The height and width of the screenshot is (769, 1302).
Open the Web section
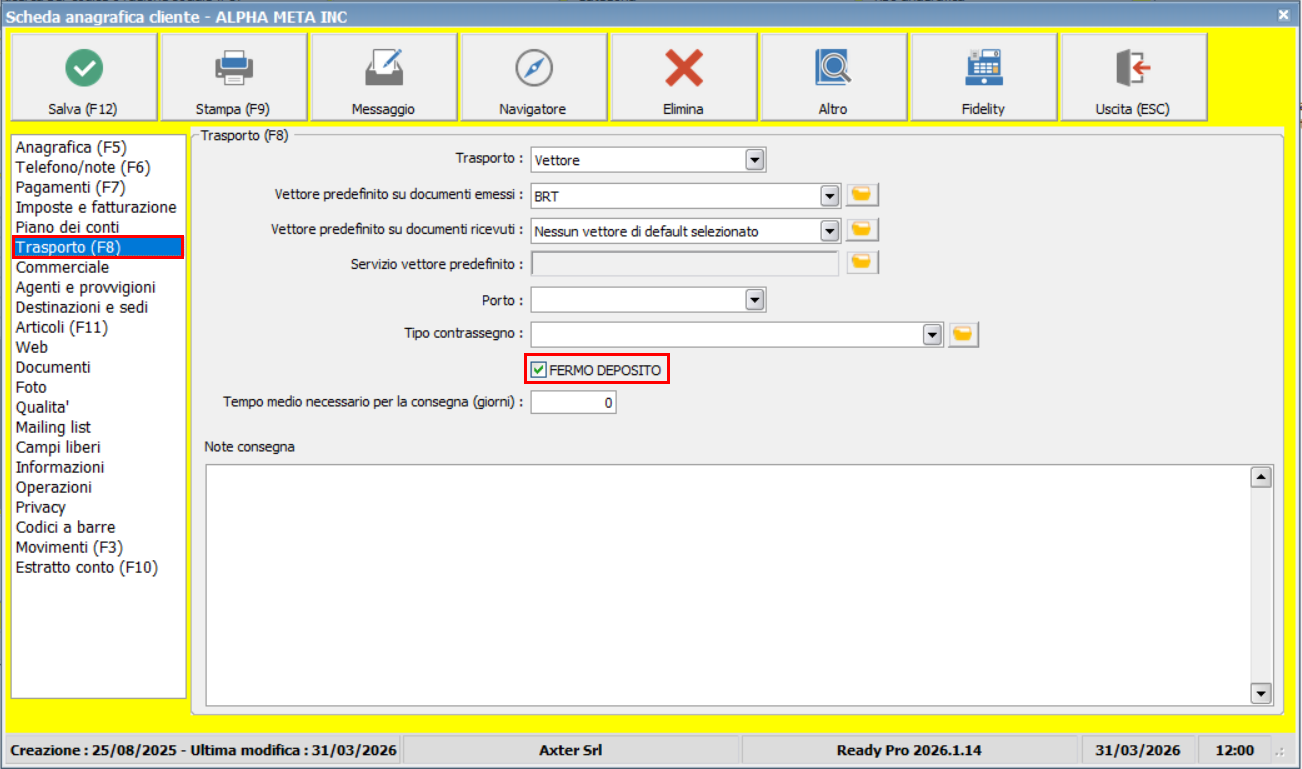pos(98,347)
